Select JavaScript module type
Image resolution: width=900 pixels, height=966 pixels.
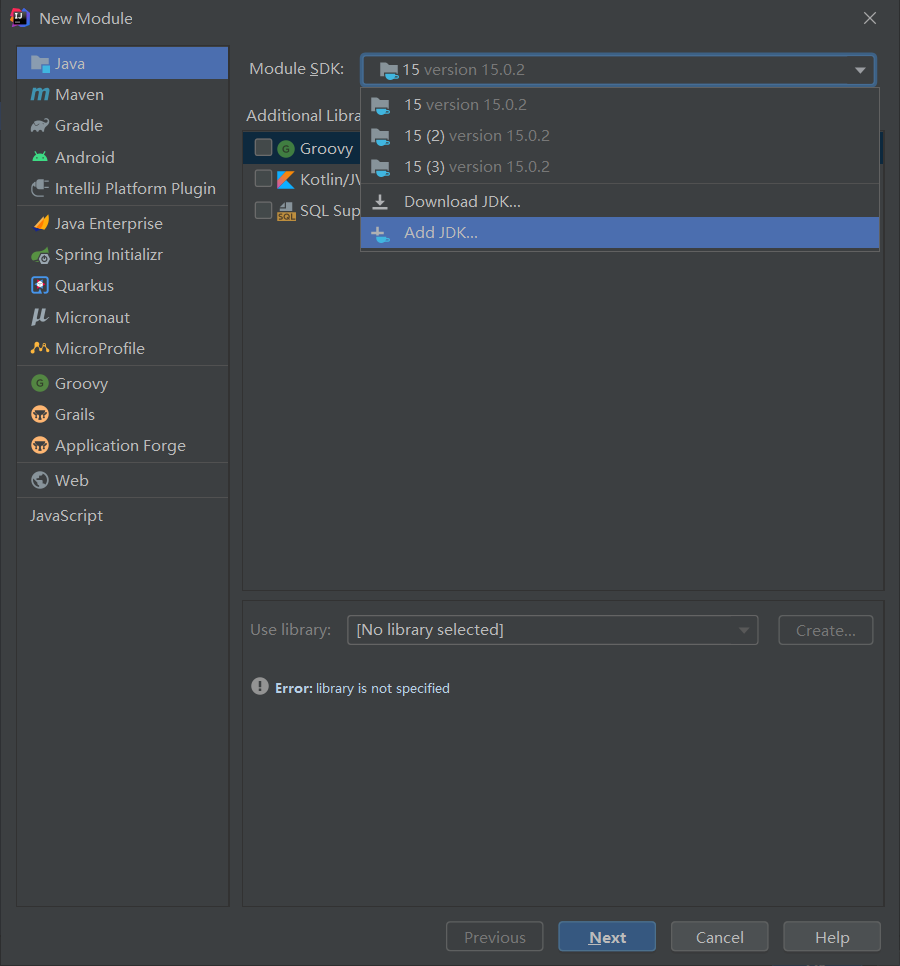tap(123, 515)
